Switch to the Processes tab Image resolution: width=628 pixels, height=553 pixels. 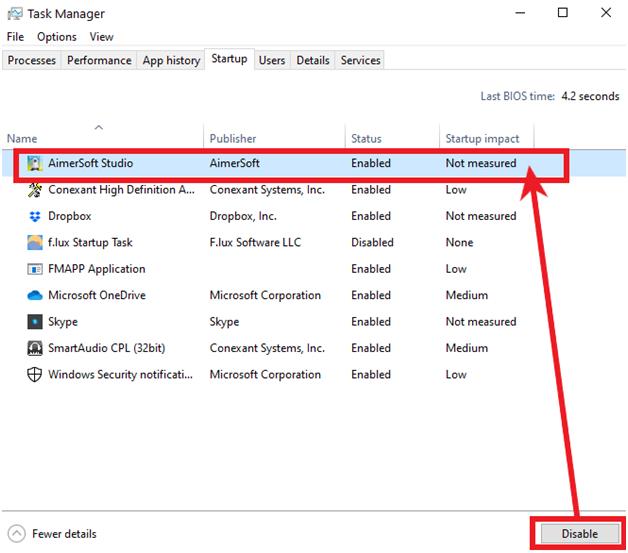pos(32,60)
